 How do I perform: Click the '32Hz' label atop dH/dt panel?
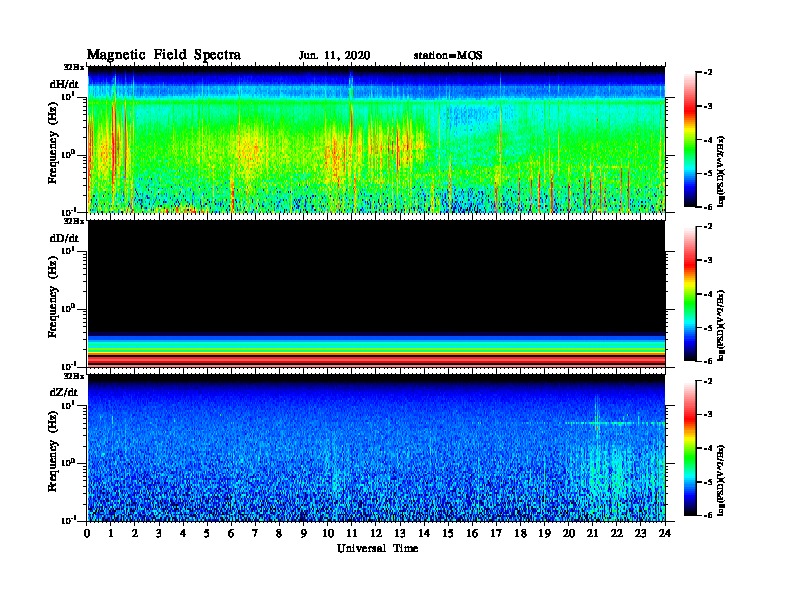coord(74,67)
